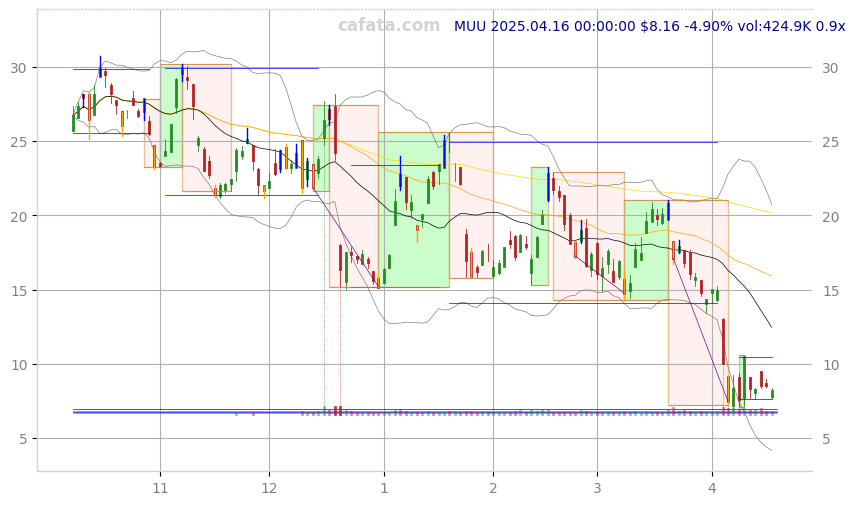The width and height of the screenshot is (856, 505).
Task: Click the left y-axis label 10
Action: [x=19, y=365]
